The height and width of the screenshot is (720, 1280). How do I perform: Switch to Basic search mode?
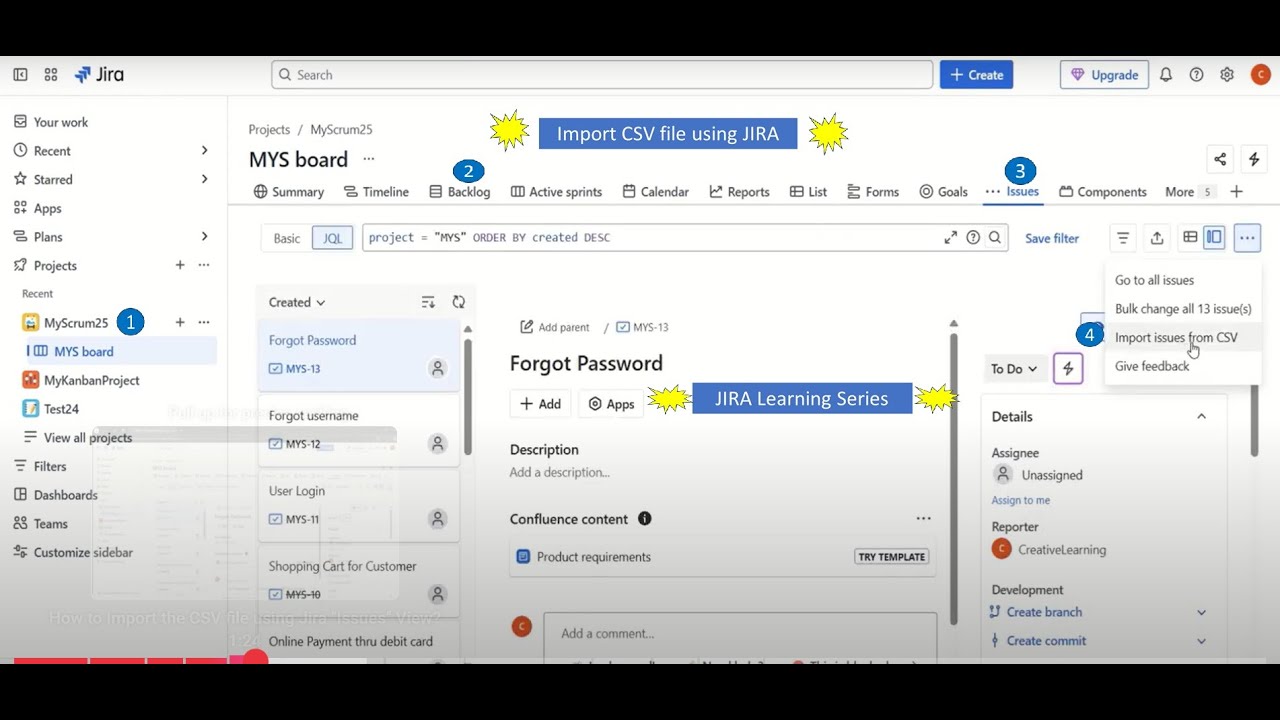[x=287, y=238]
